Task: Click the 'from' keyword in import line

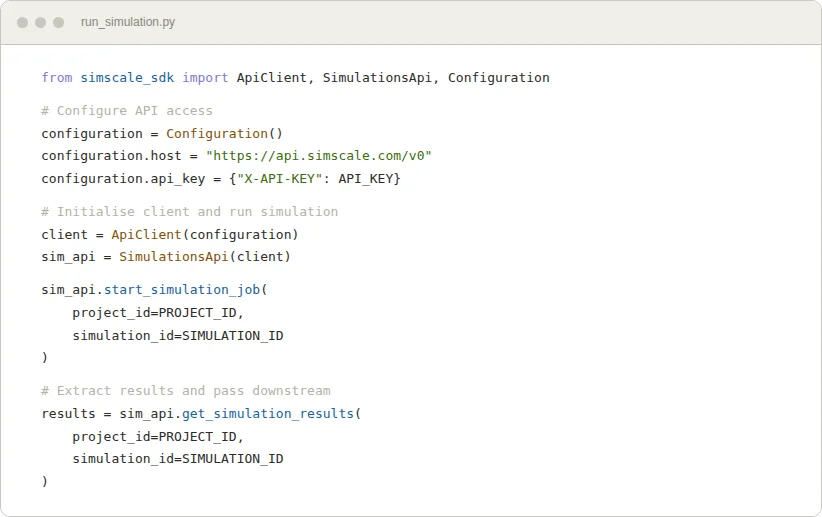Action: click(x=57, y=78)
